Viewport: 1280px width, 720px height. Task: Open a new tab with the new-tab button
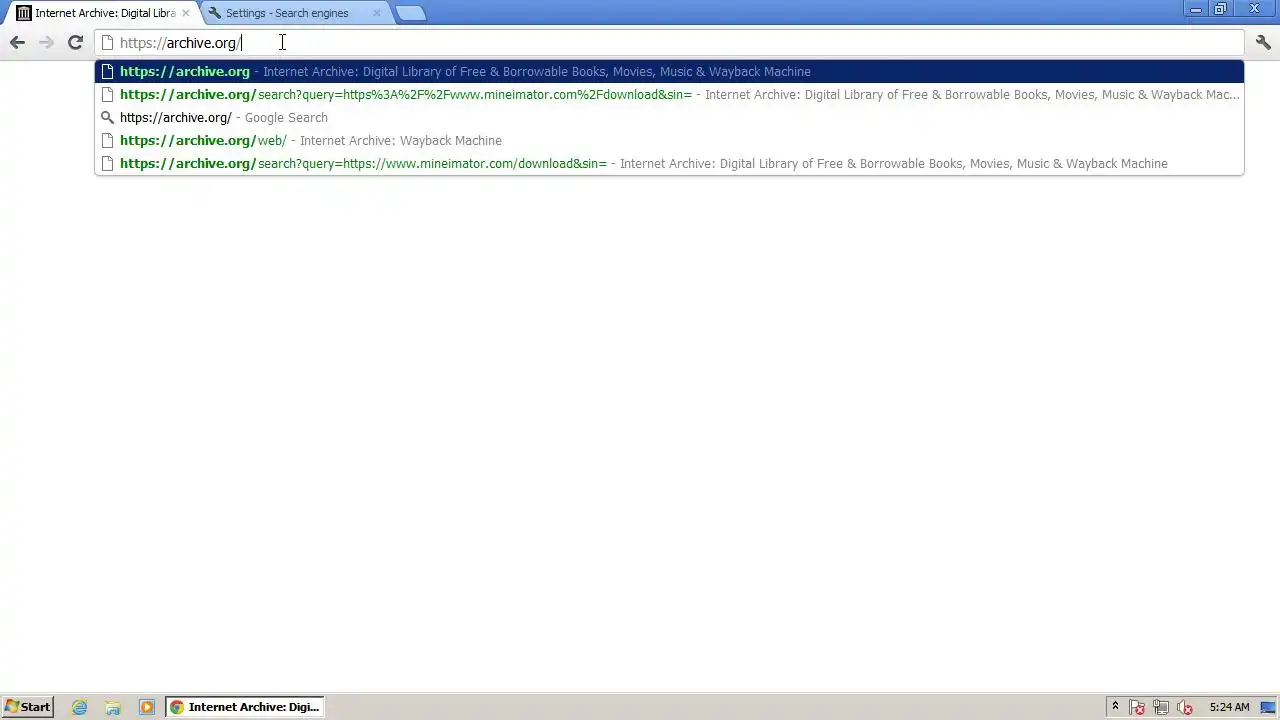tap(410, 13)
